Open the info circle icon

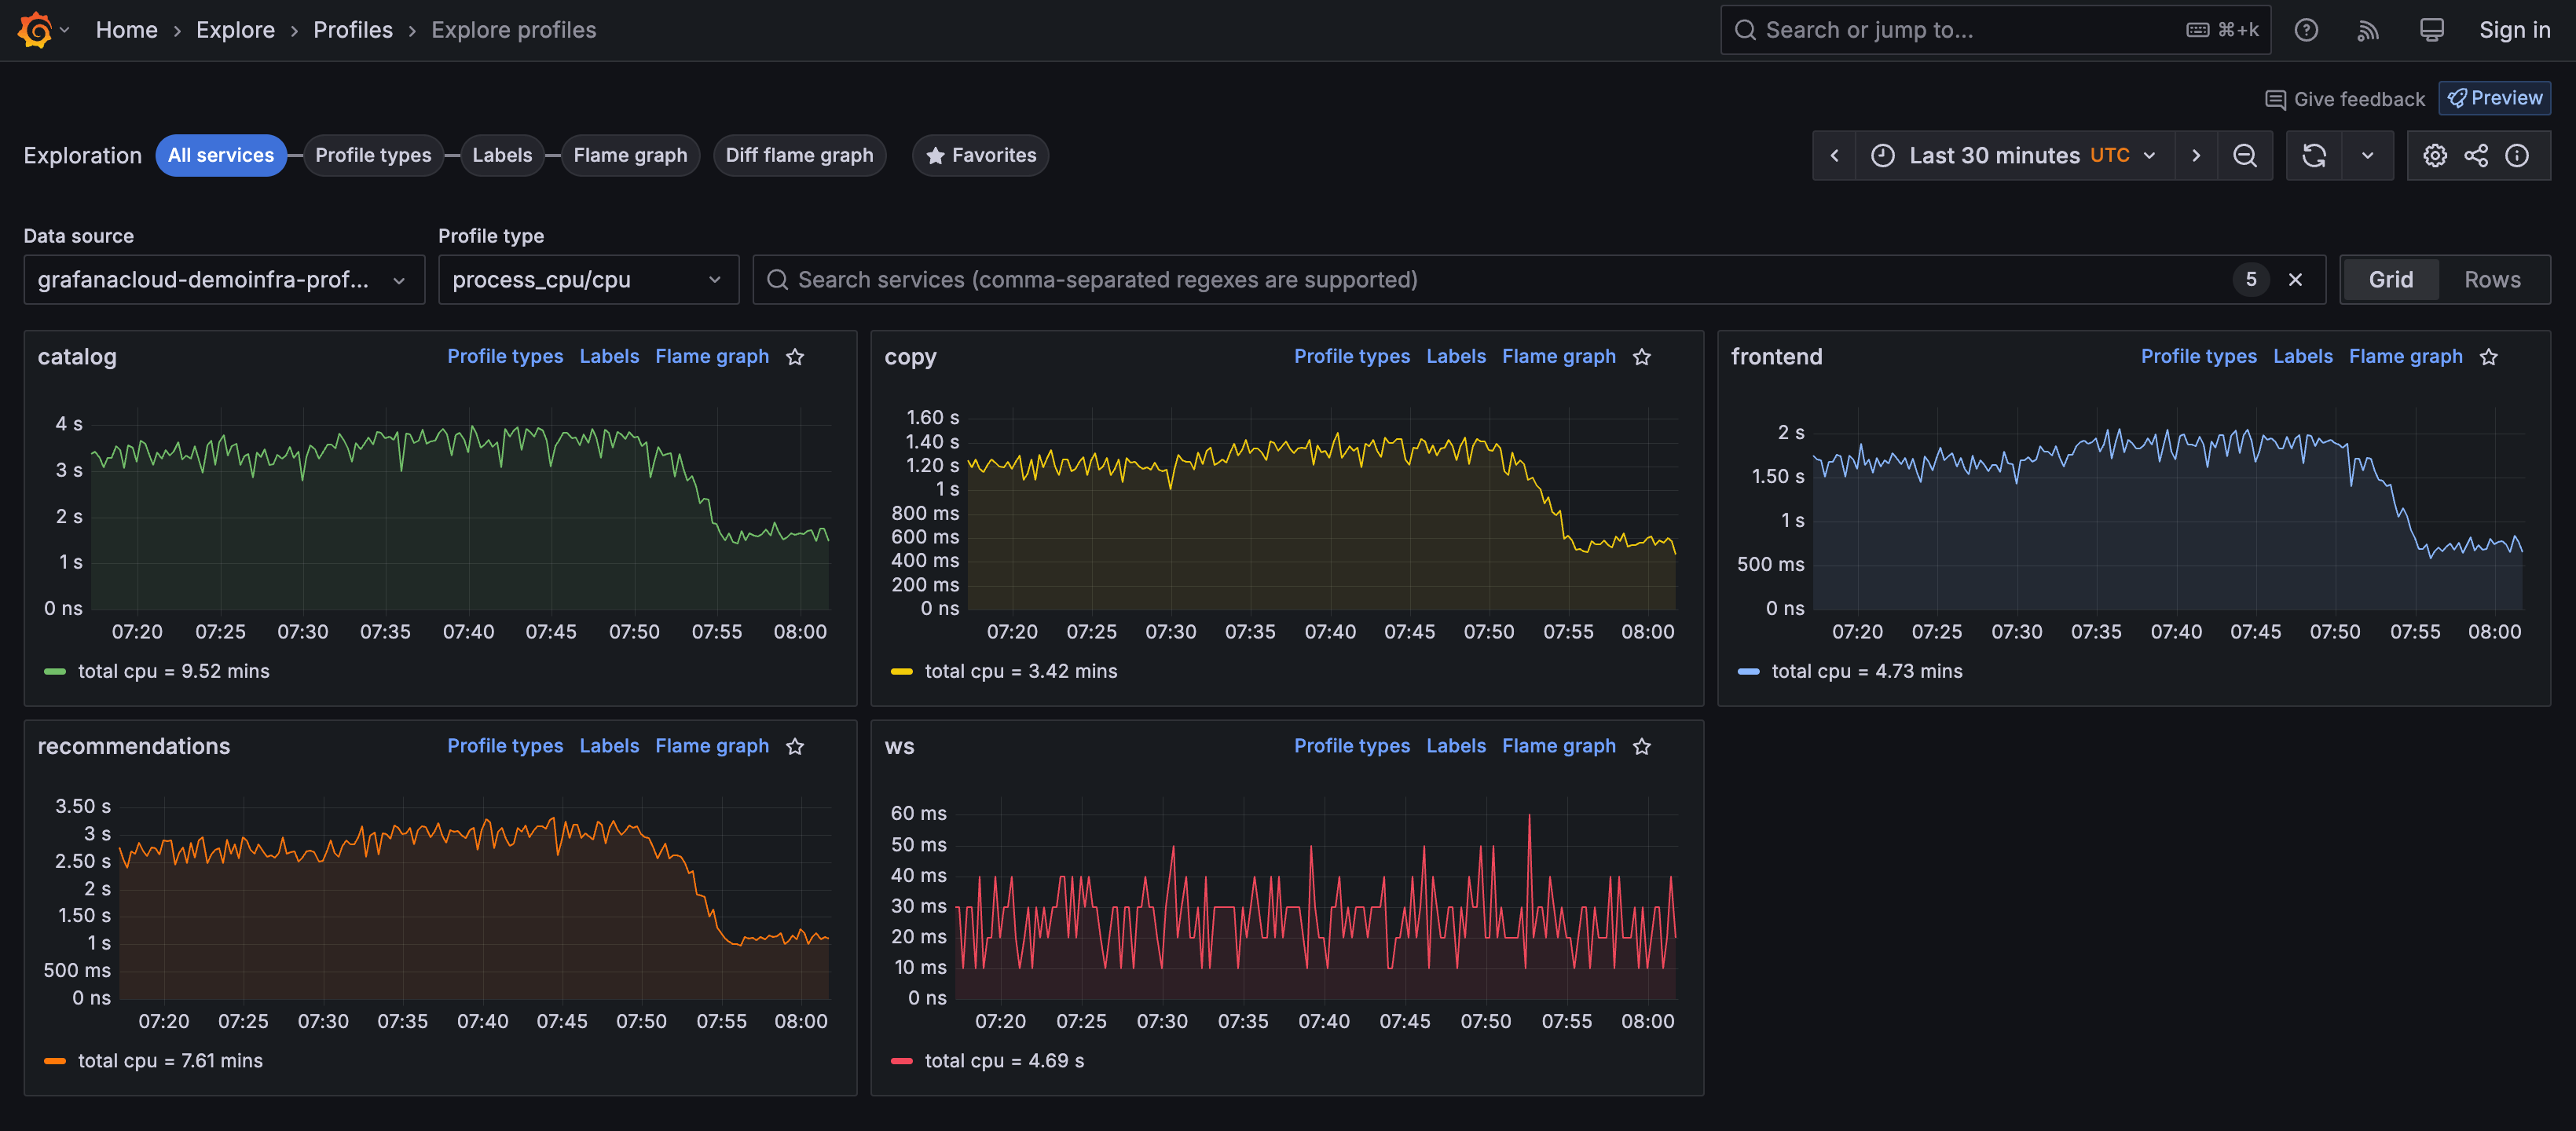(x=2517, y=155)
